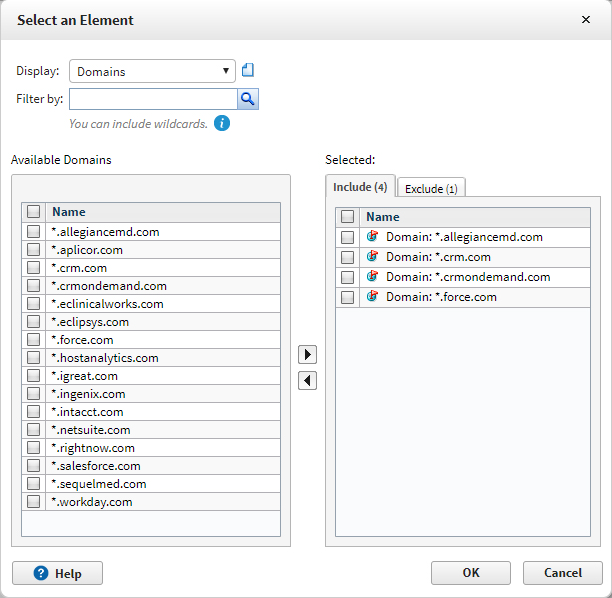The width and height of the screenshot is (612, 598).
Task: Click the domain icon for Domain: *.force.com
Action: tap(373, 296)
